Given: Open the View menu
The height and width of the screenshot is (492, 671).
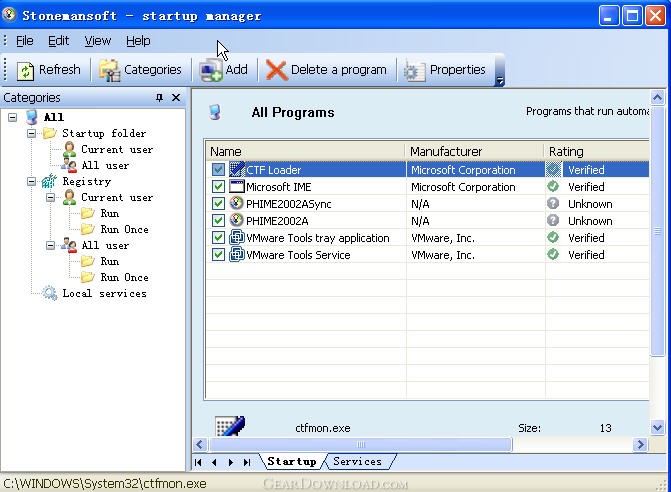Looking at the screenshot, I should 98,41.
